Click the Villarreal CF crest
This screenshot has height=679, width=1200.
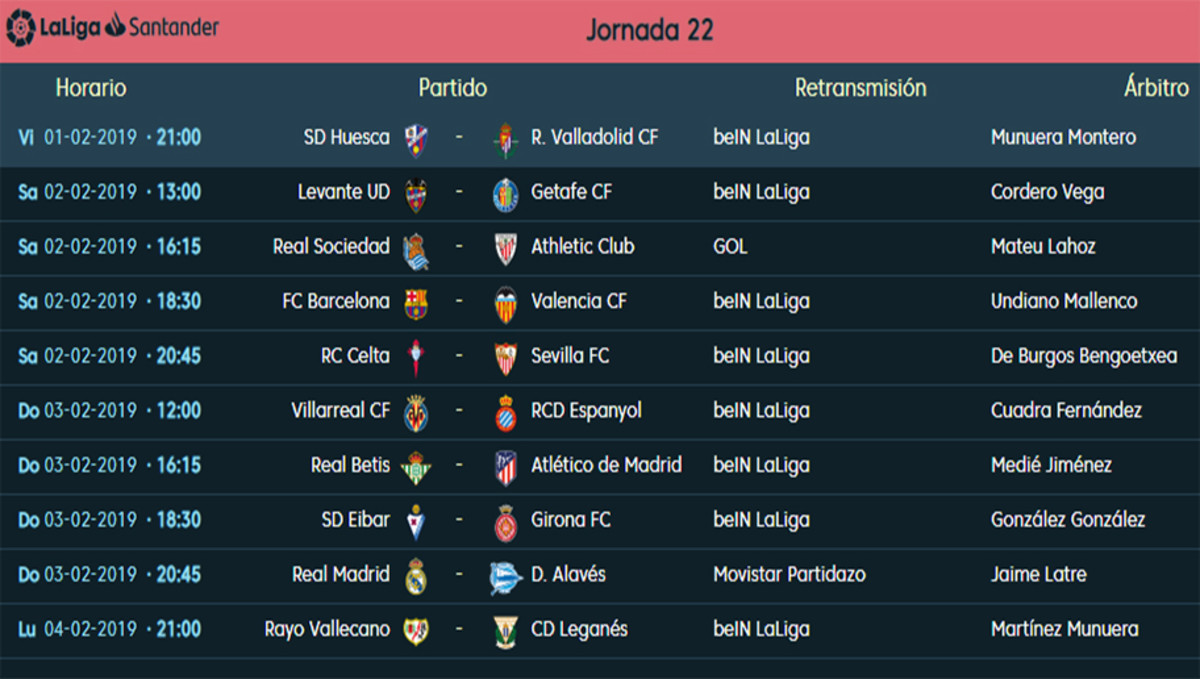click(x=416, y=413)
